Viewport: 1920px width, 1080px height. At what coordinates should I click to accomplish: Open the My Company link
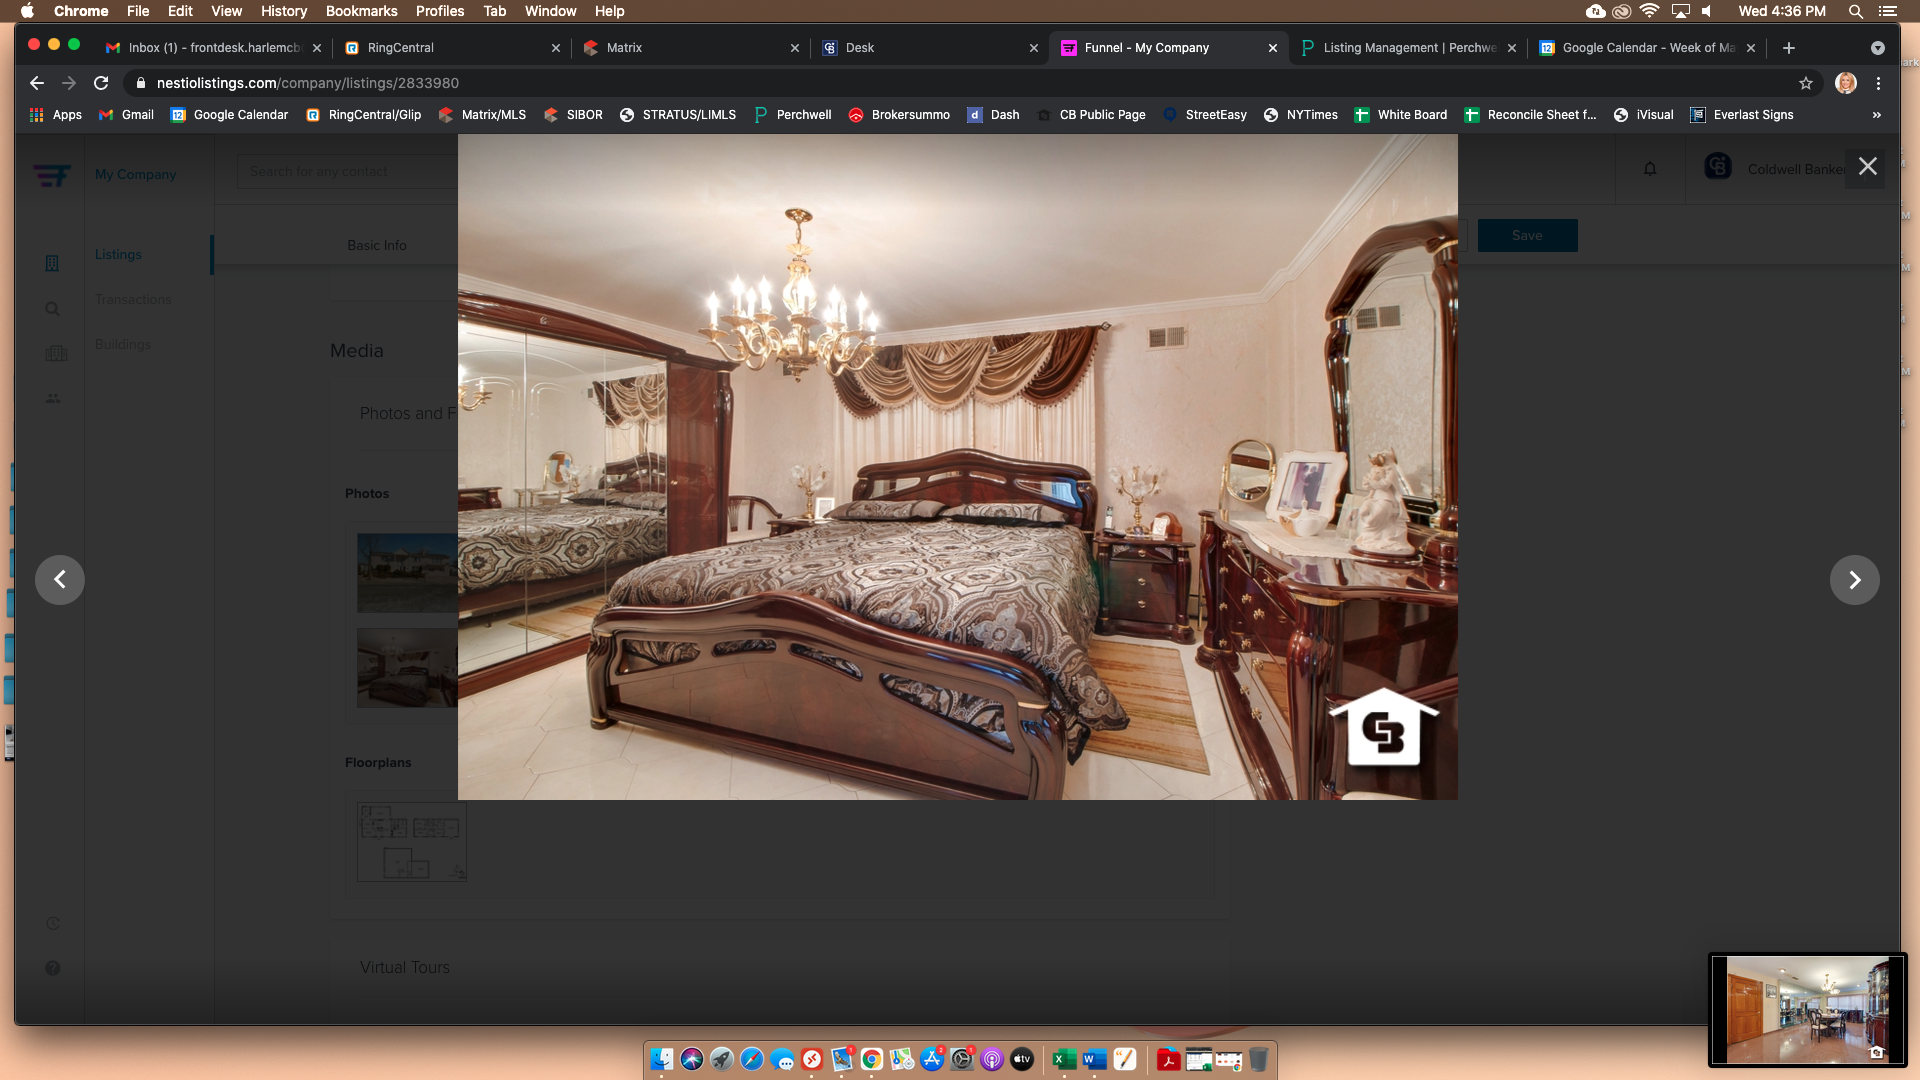coord(135,174)
